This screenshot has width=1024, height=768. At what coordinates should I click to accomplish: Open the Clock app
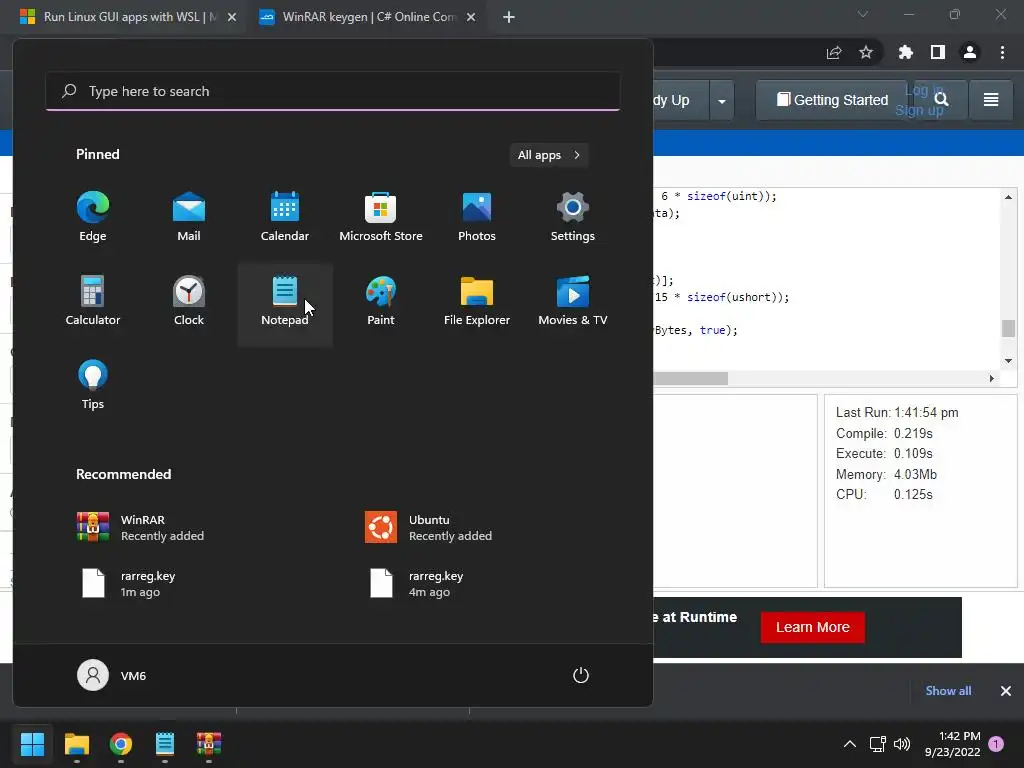pyautogui.click(x=189, y=302)
